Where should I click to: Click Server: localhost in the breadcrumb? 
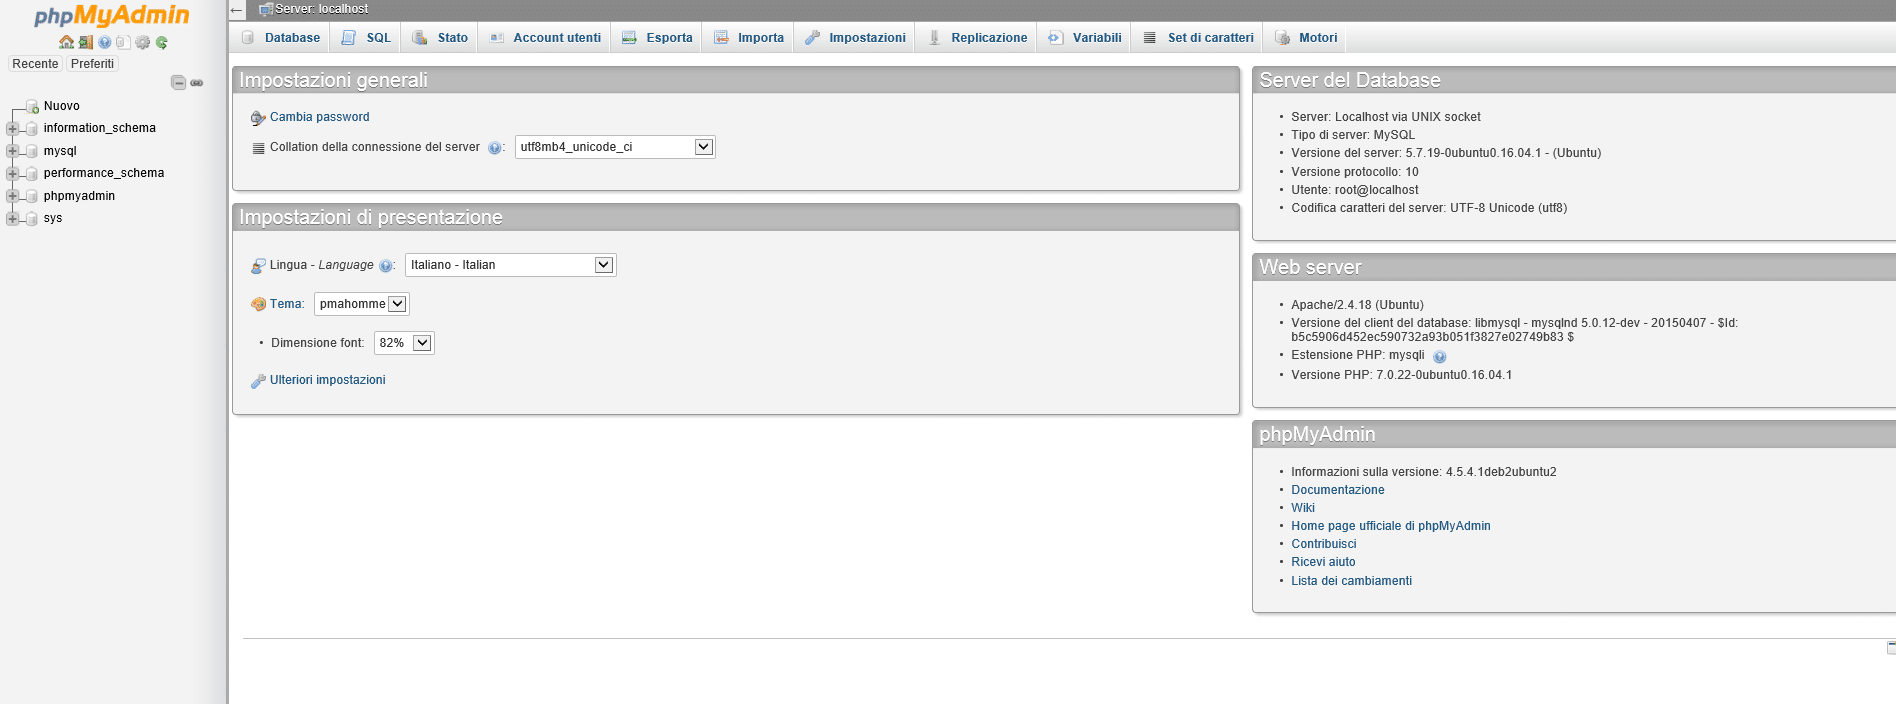click(x=322, y=9)
